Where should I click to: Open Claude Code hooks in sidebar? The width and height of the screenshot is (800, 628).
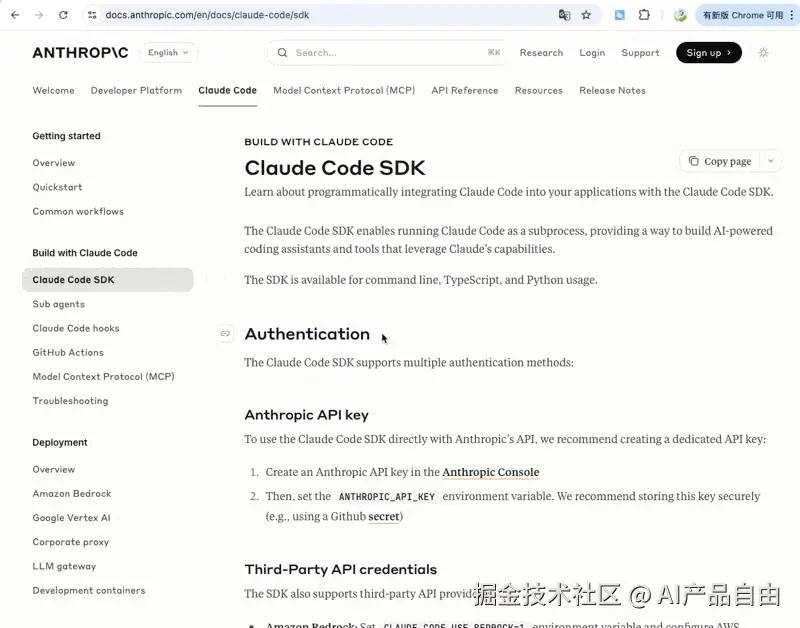(x=76, y=328)
